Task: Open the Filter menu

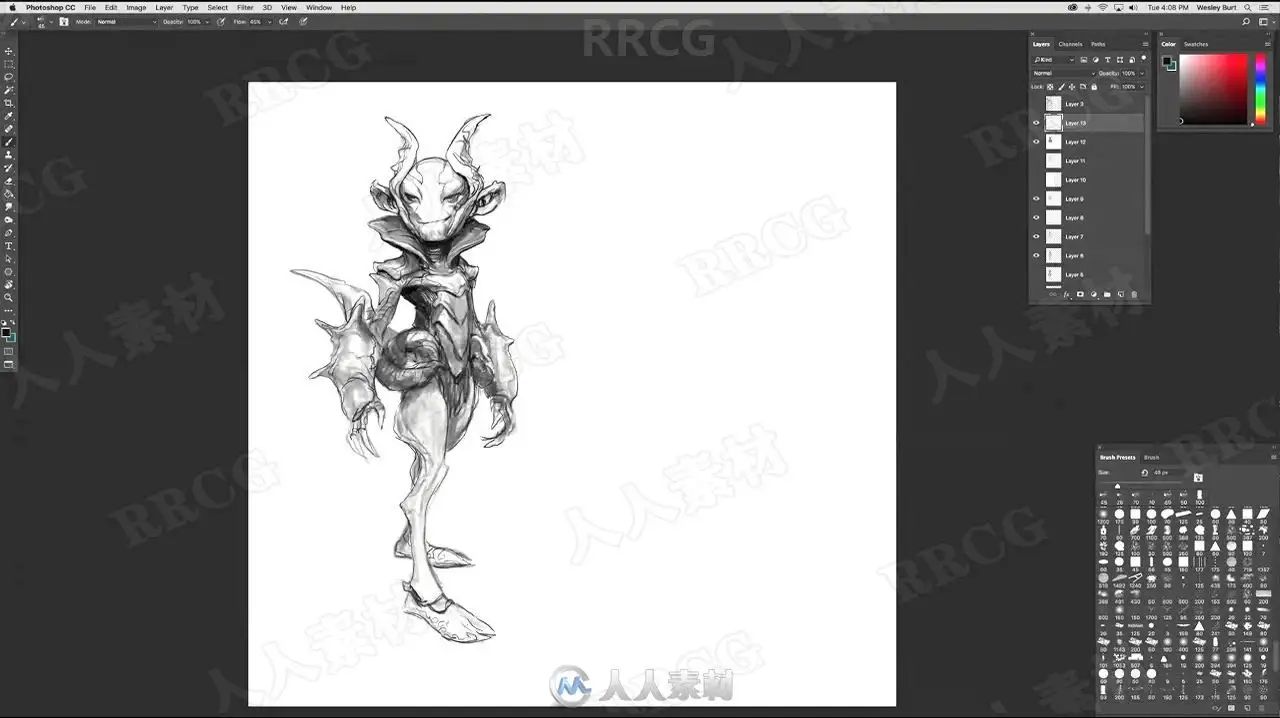Action: [245, 7]
